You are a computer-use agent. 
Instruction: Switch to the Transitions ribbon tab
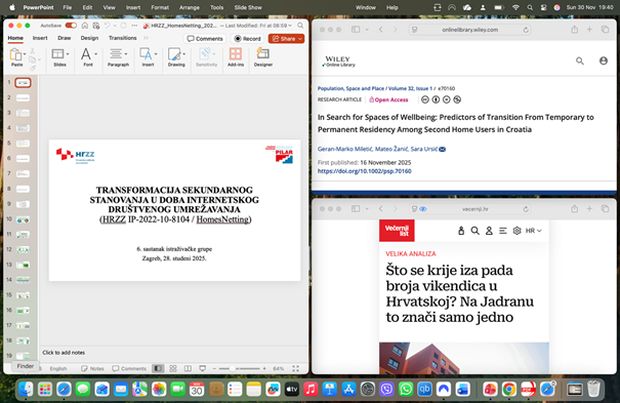122,38
